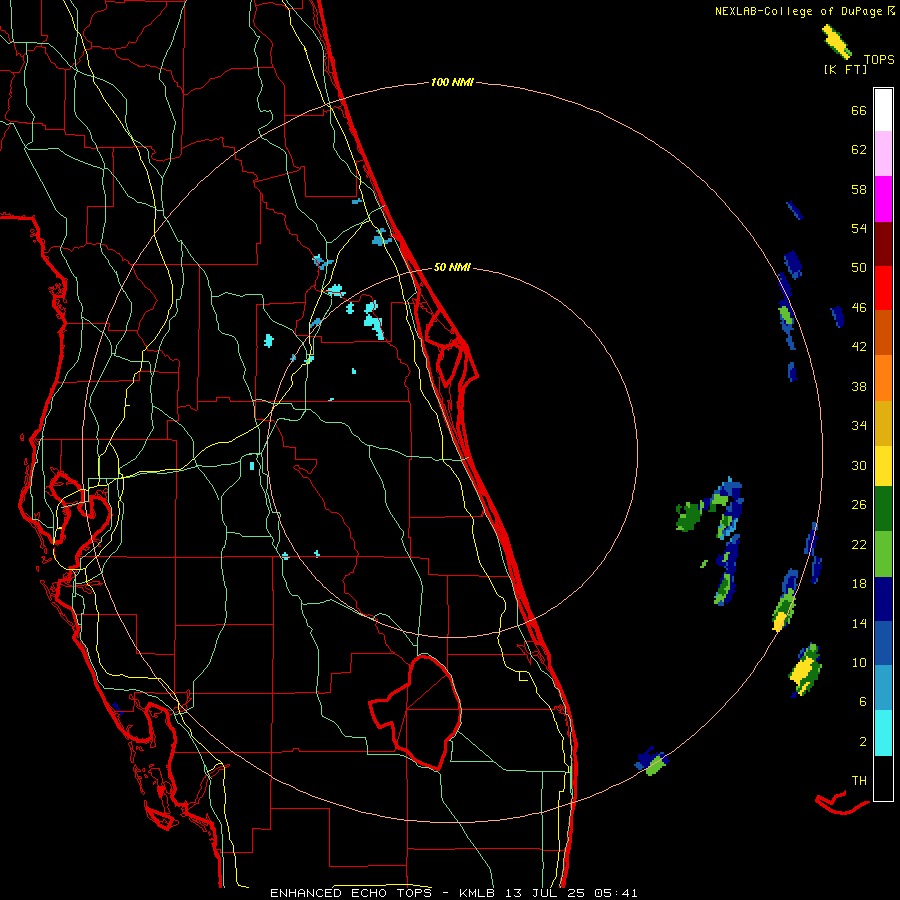This screenshot has height=900, width=900.
Task: Click the orange 38 kft legend swatch
Action: [x=883, y=378]
